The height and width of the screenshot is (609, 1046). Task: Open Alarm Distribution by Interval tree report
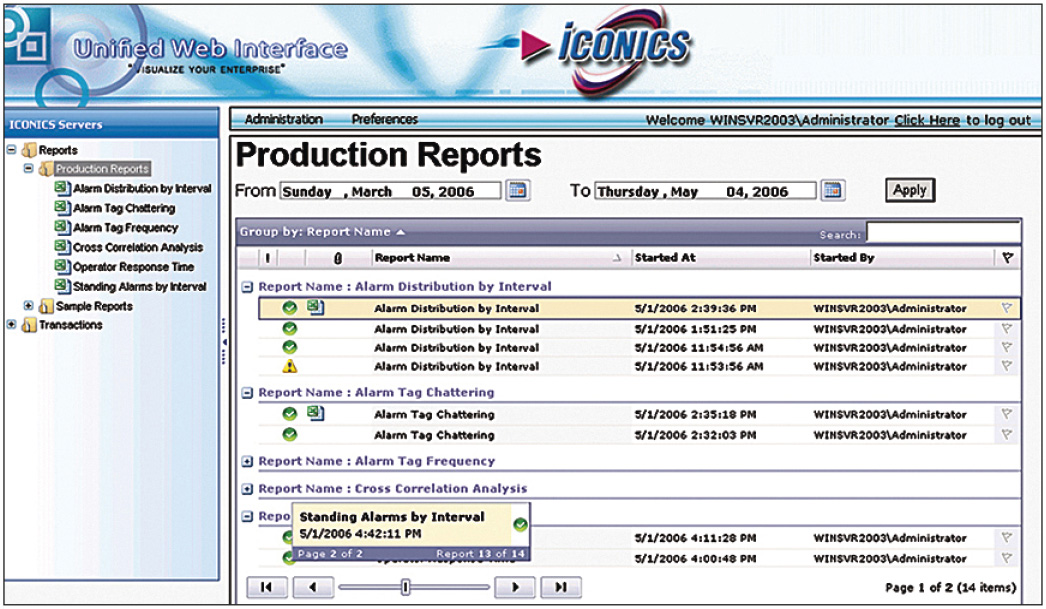pyautogui.click(x=142, y=189)
